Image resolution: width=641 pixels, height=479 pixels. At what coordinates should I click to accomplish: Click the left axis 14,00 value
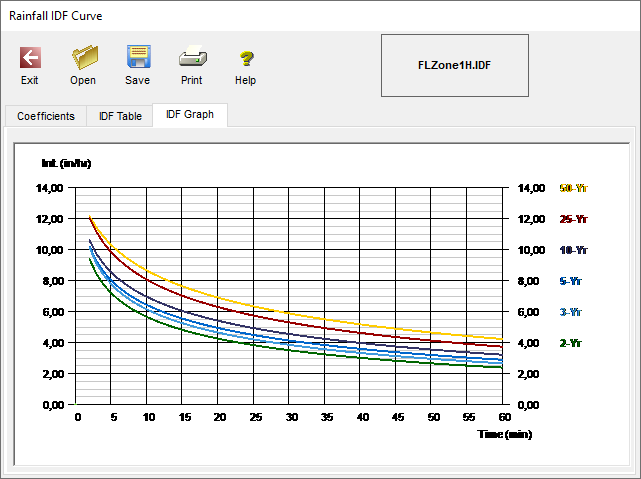point(49,188)
